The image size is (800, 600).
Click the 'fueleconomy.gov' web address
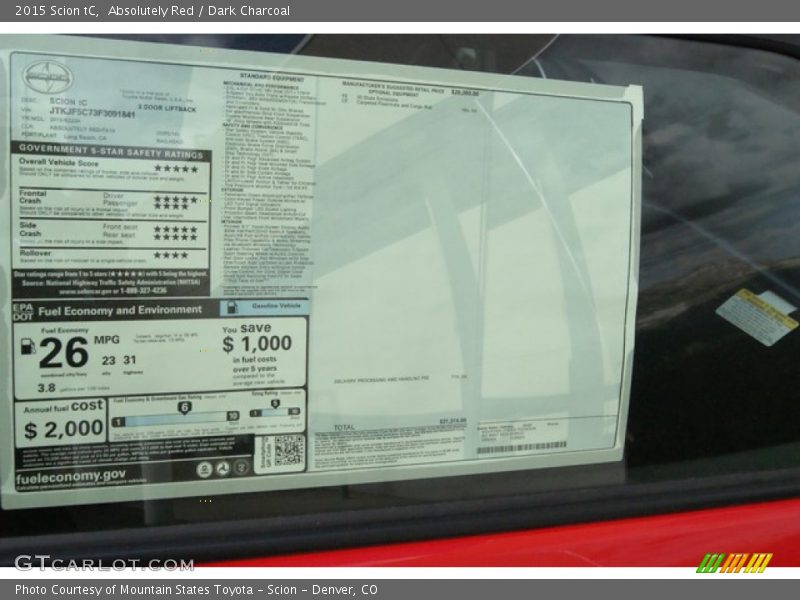click(70, 477)
